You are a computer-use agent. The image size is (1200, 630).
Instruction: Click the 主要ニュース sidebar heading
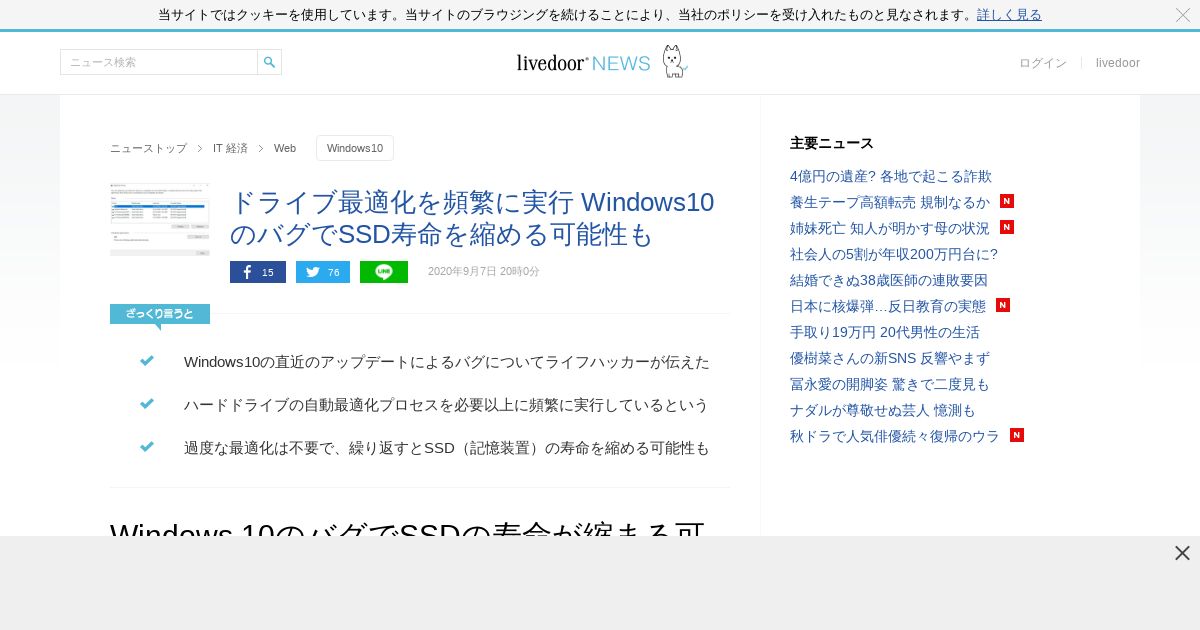[x=832, y=143]
